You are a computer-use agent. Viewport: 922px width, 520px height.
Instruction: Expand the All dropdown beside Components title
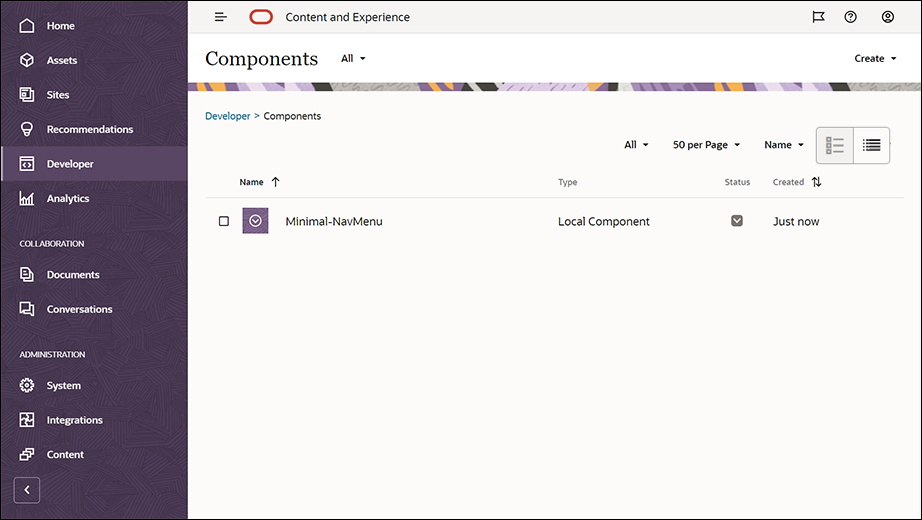coord(353,58)
